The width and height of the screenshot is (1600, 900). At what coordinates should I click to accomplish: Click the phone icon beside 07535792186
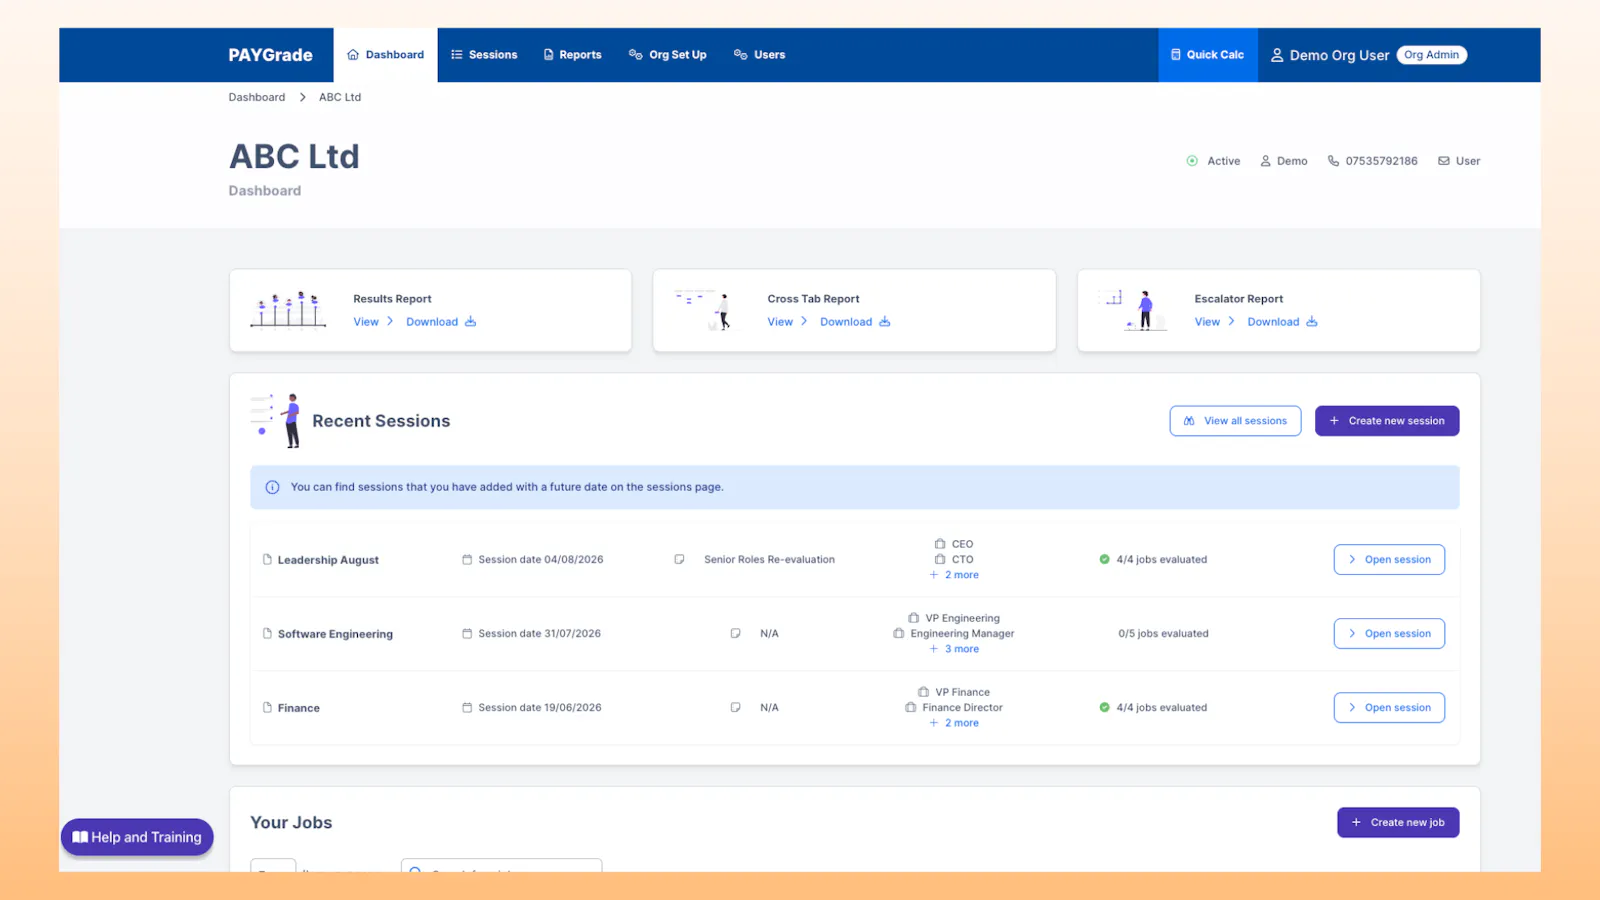click(1333, 161)
